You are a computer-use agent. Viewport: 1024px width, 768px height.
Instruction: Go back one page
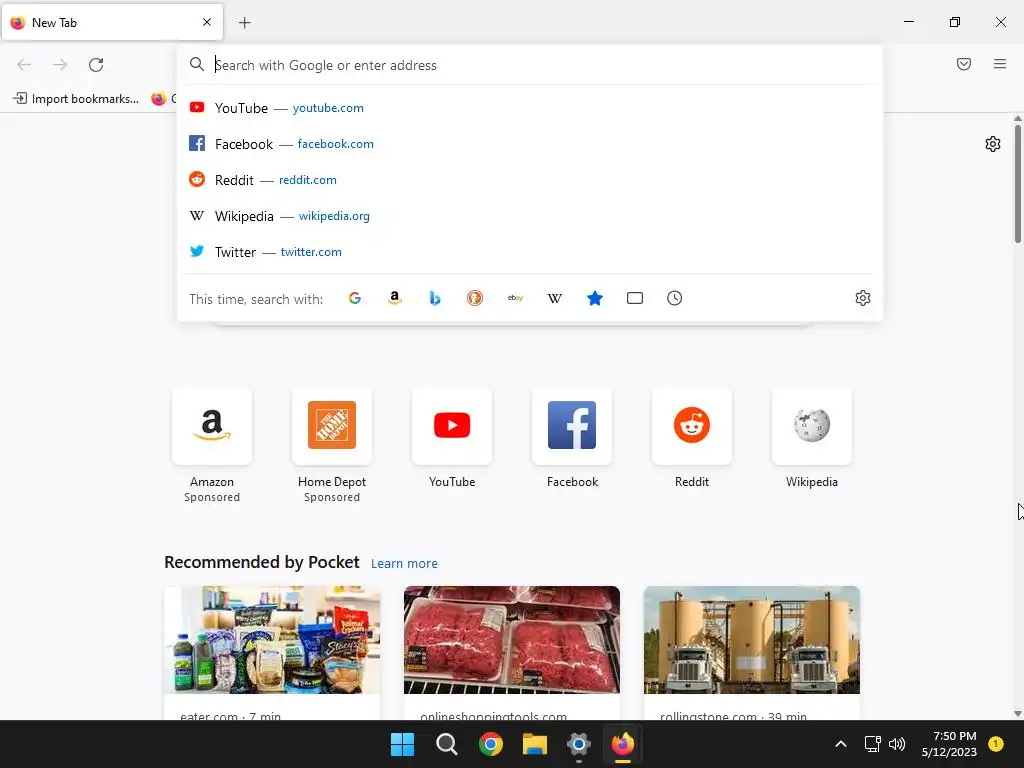point(24,65)
